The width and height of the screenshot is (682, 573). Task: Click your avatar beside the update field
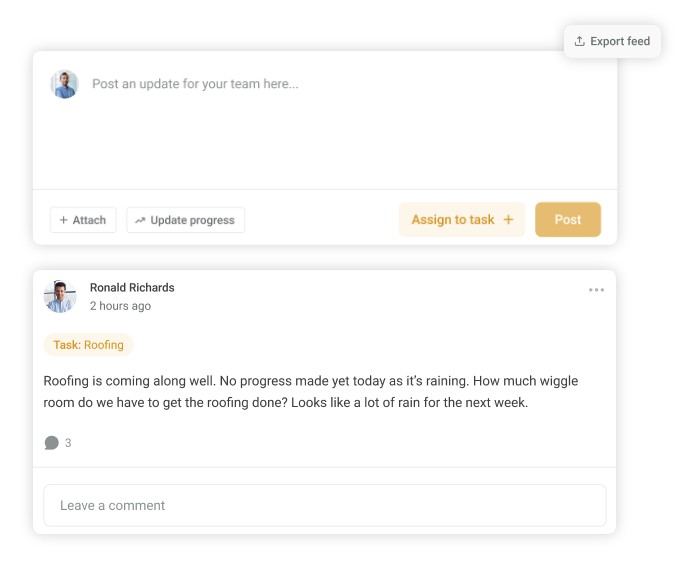[x=65, y=84]
